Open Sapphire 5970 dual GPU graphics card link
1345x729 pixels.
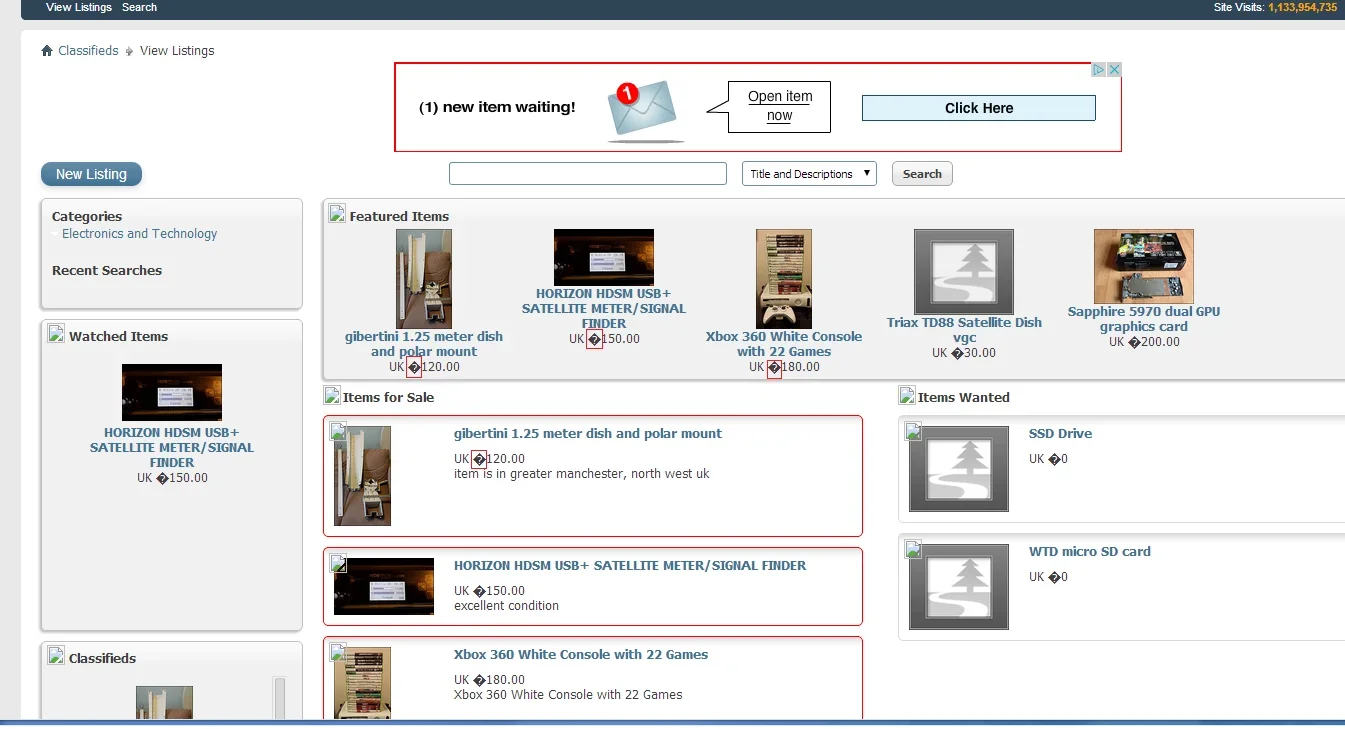(x=1144, y=319)
